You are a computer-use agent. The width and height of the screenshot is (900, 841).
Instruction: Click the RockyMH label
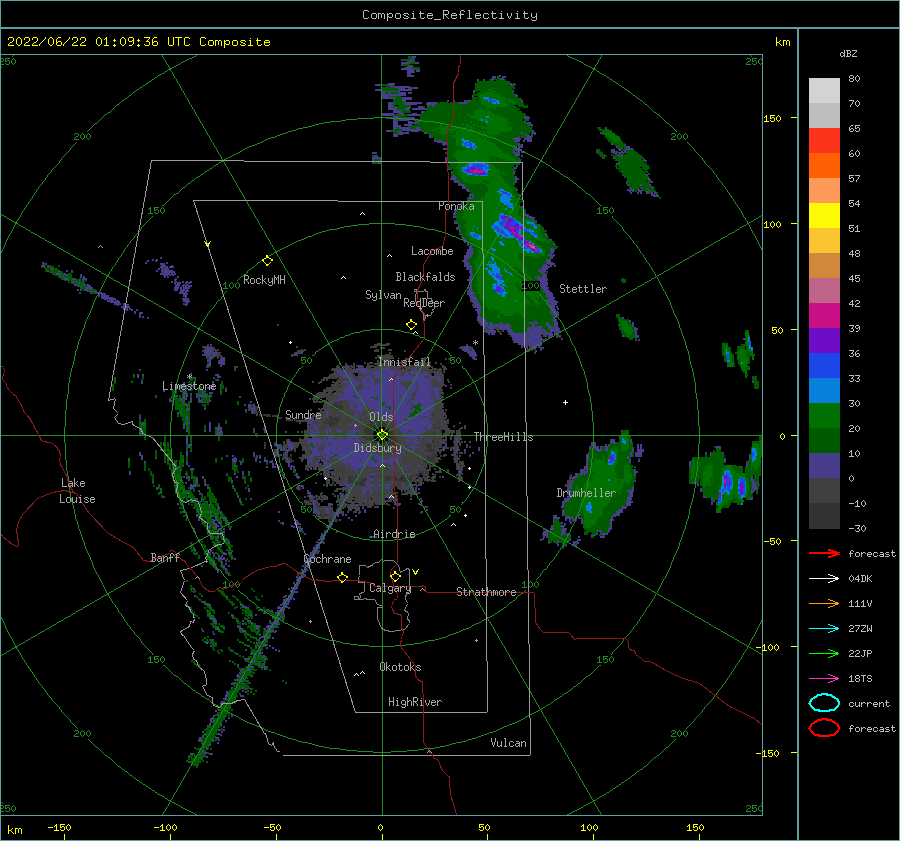264,280
